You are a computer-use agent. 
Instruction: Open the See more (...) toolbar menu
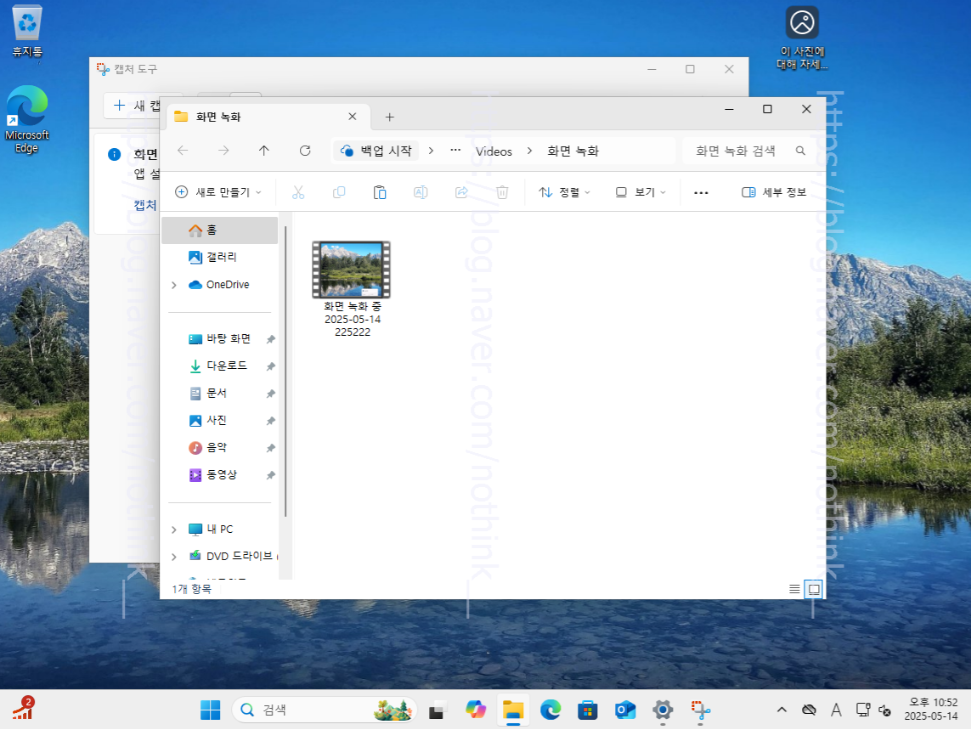701,193
